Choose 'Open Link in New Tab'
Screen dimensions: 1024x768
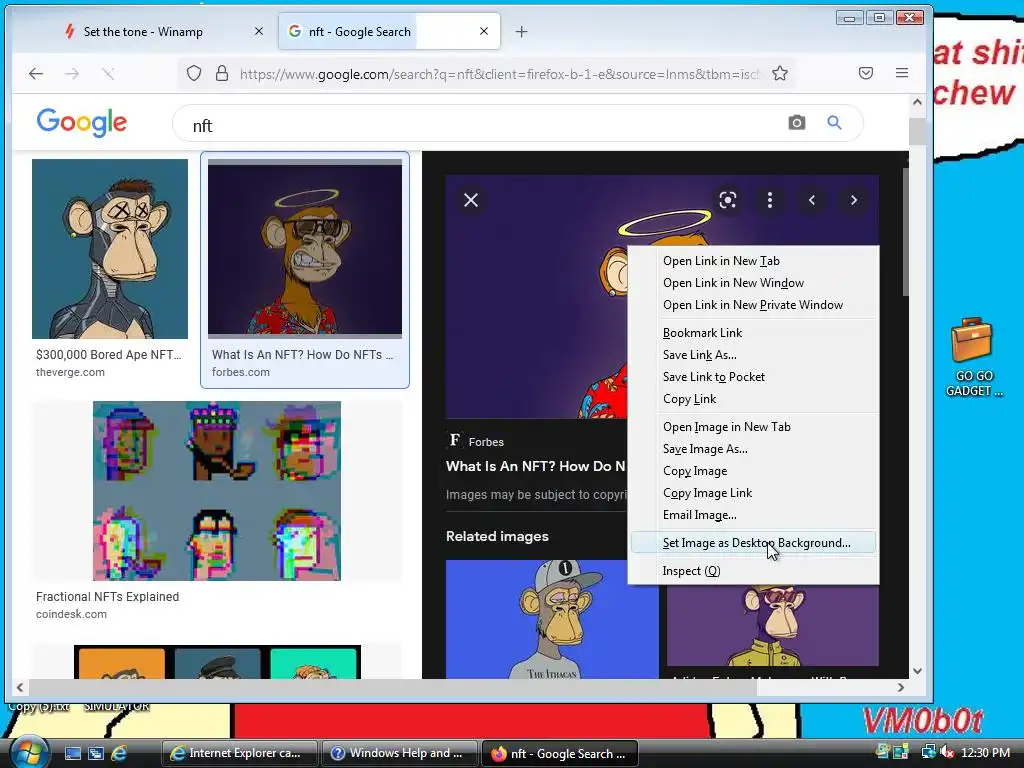click(753, 261)
